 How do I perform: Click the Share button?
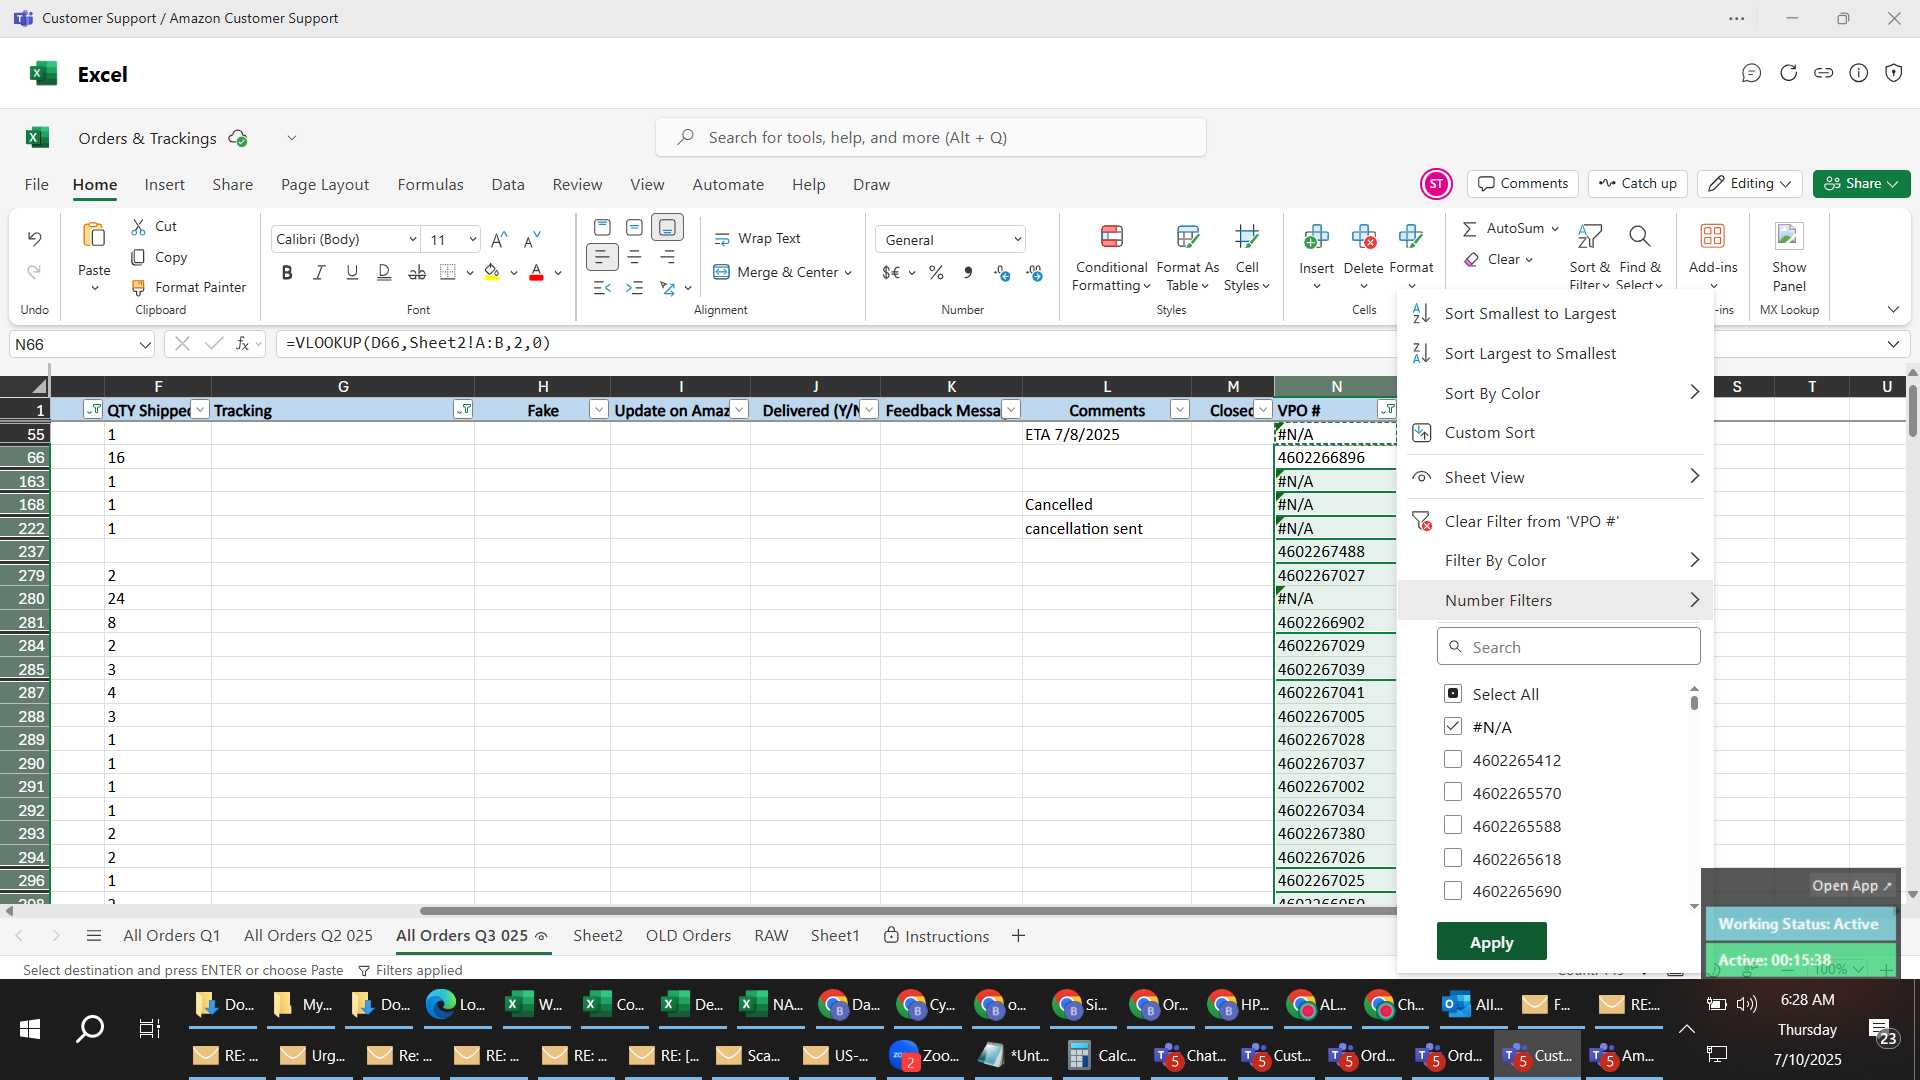click(1861, 184)
